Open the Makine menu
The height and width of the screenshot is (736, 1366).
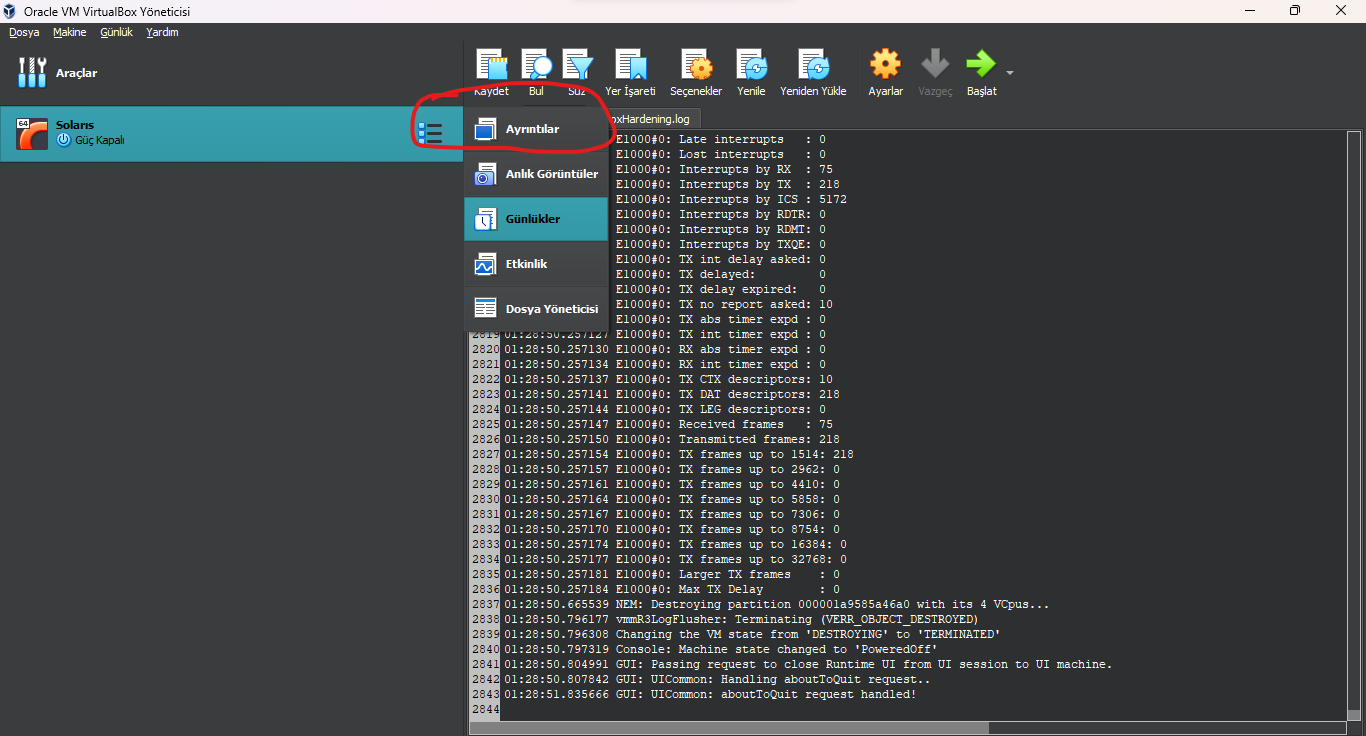(x=70, y=32)
